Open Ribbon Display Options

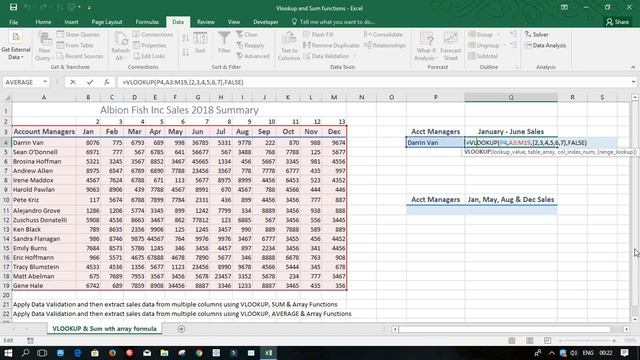pos(564,7)
